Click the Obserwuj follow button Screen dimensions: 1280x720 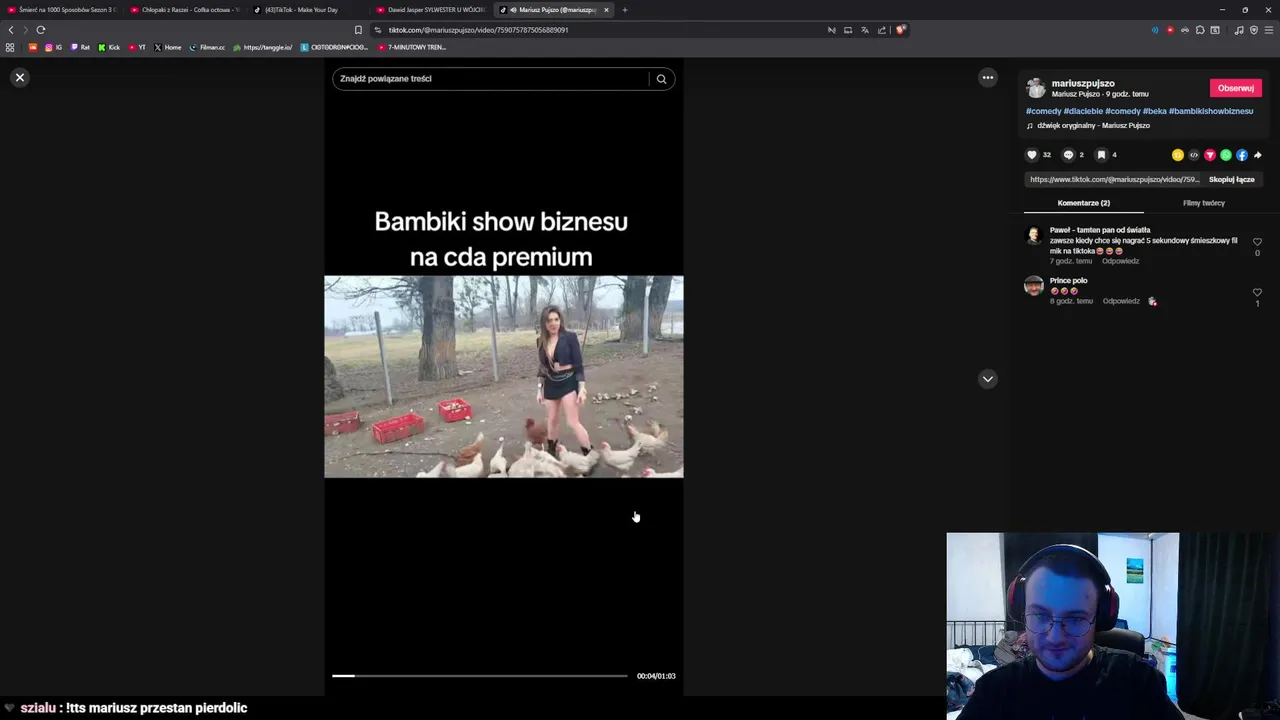pos(1236,88)
